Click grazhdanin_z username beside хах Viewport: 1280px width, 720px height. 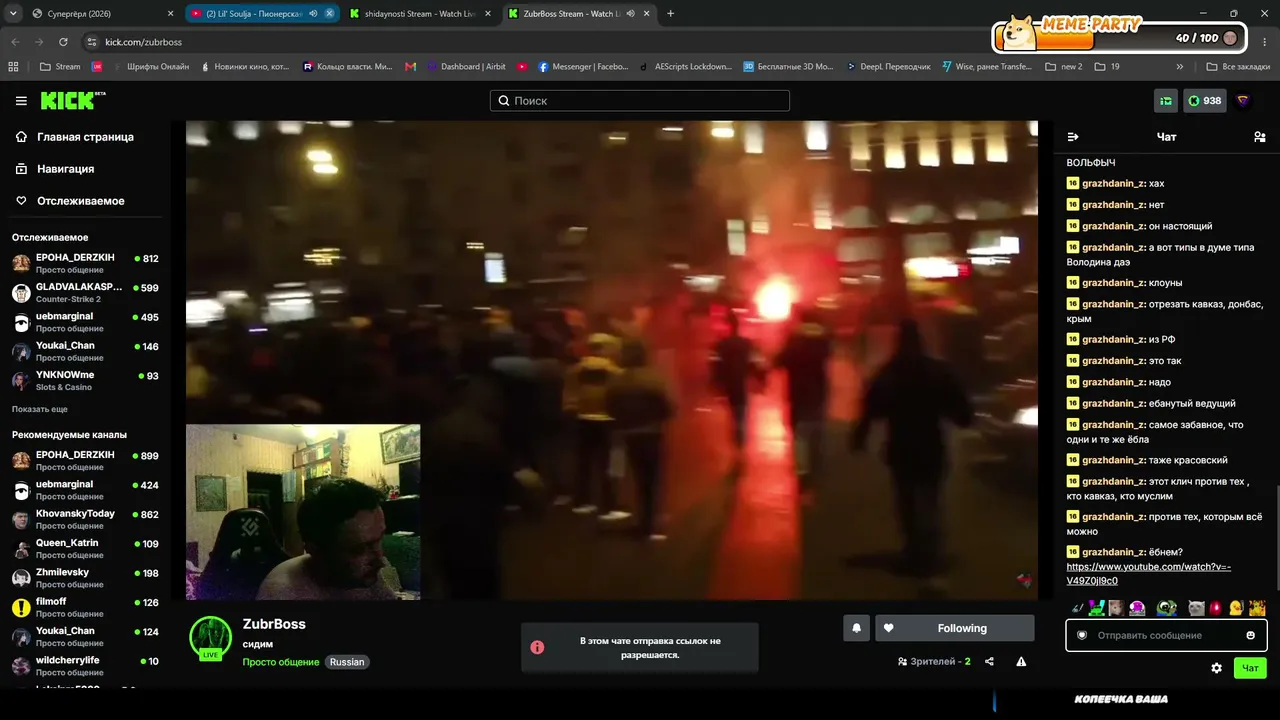click(1113, 184)
